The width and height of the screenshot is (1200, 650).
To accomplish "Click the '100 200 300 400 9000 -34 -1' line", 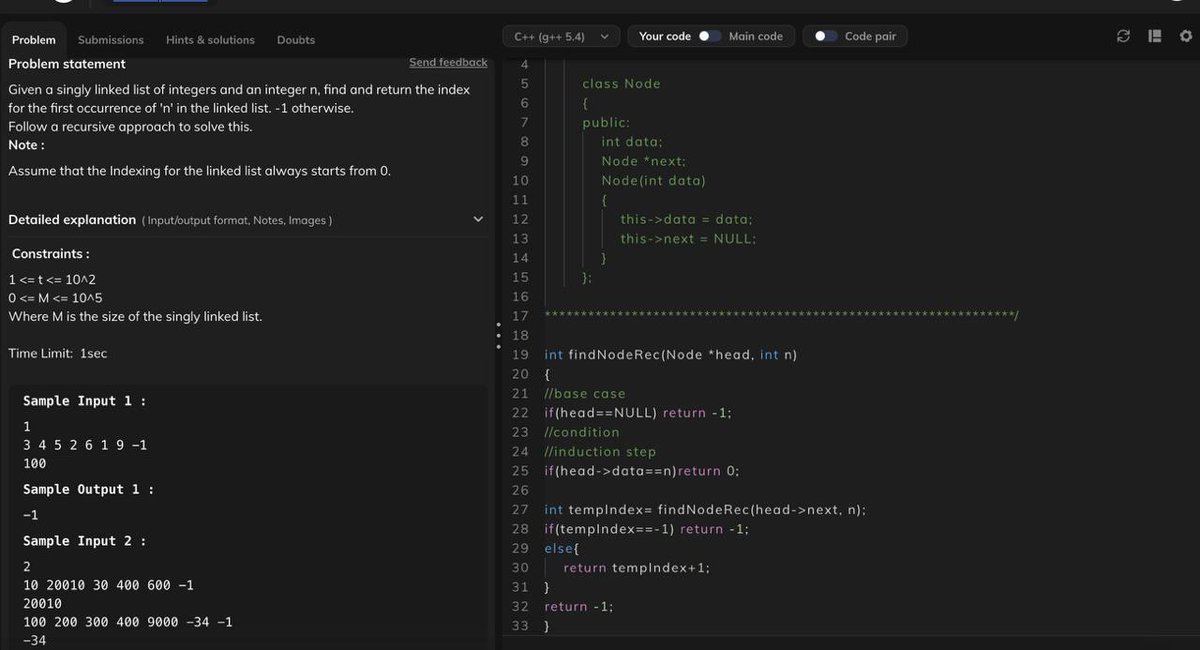I will pos(128,622).
